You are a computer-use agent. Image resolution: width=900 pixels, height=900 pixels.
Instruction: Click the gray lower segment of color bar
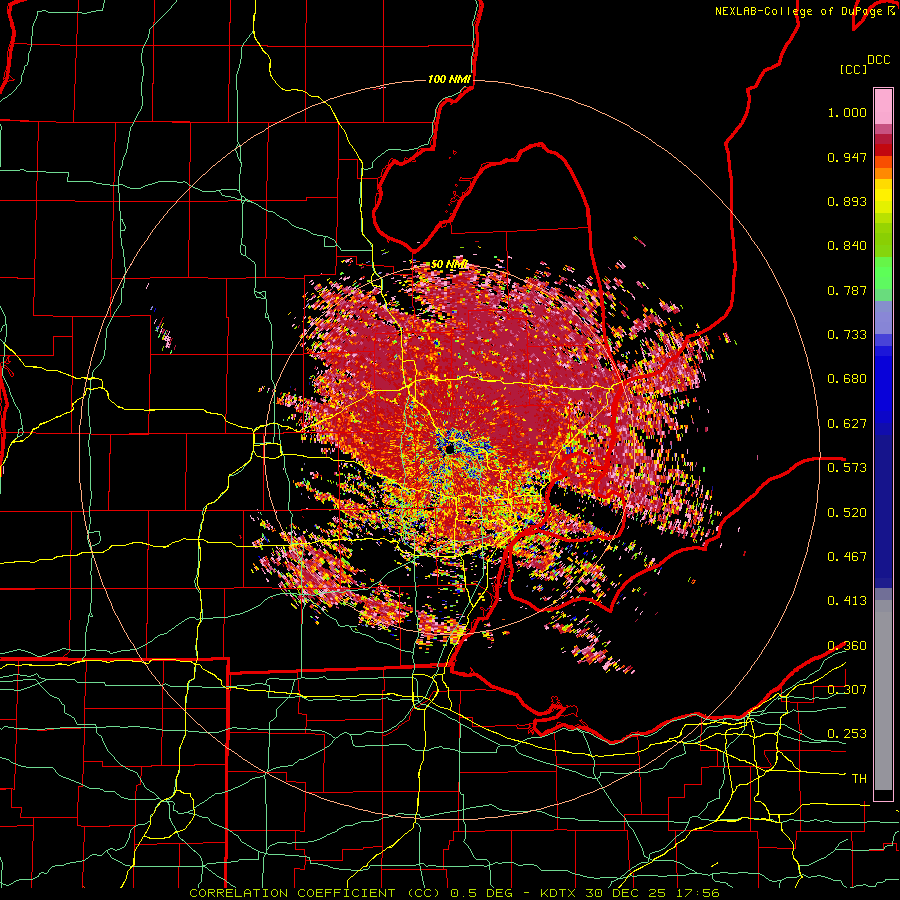[883, 695]
